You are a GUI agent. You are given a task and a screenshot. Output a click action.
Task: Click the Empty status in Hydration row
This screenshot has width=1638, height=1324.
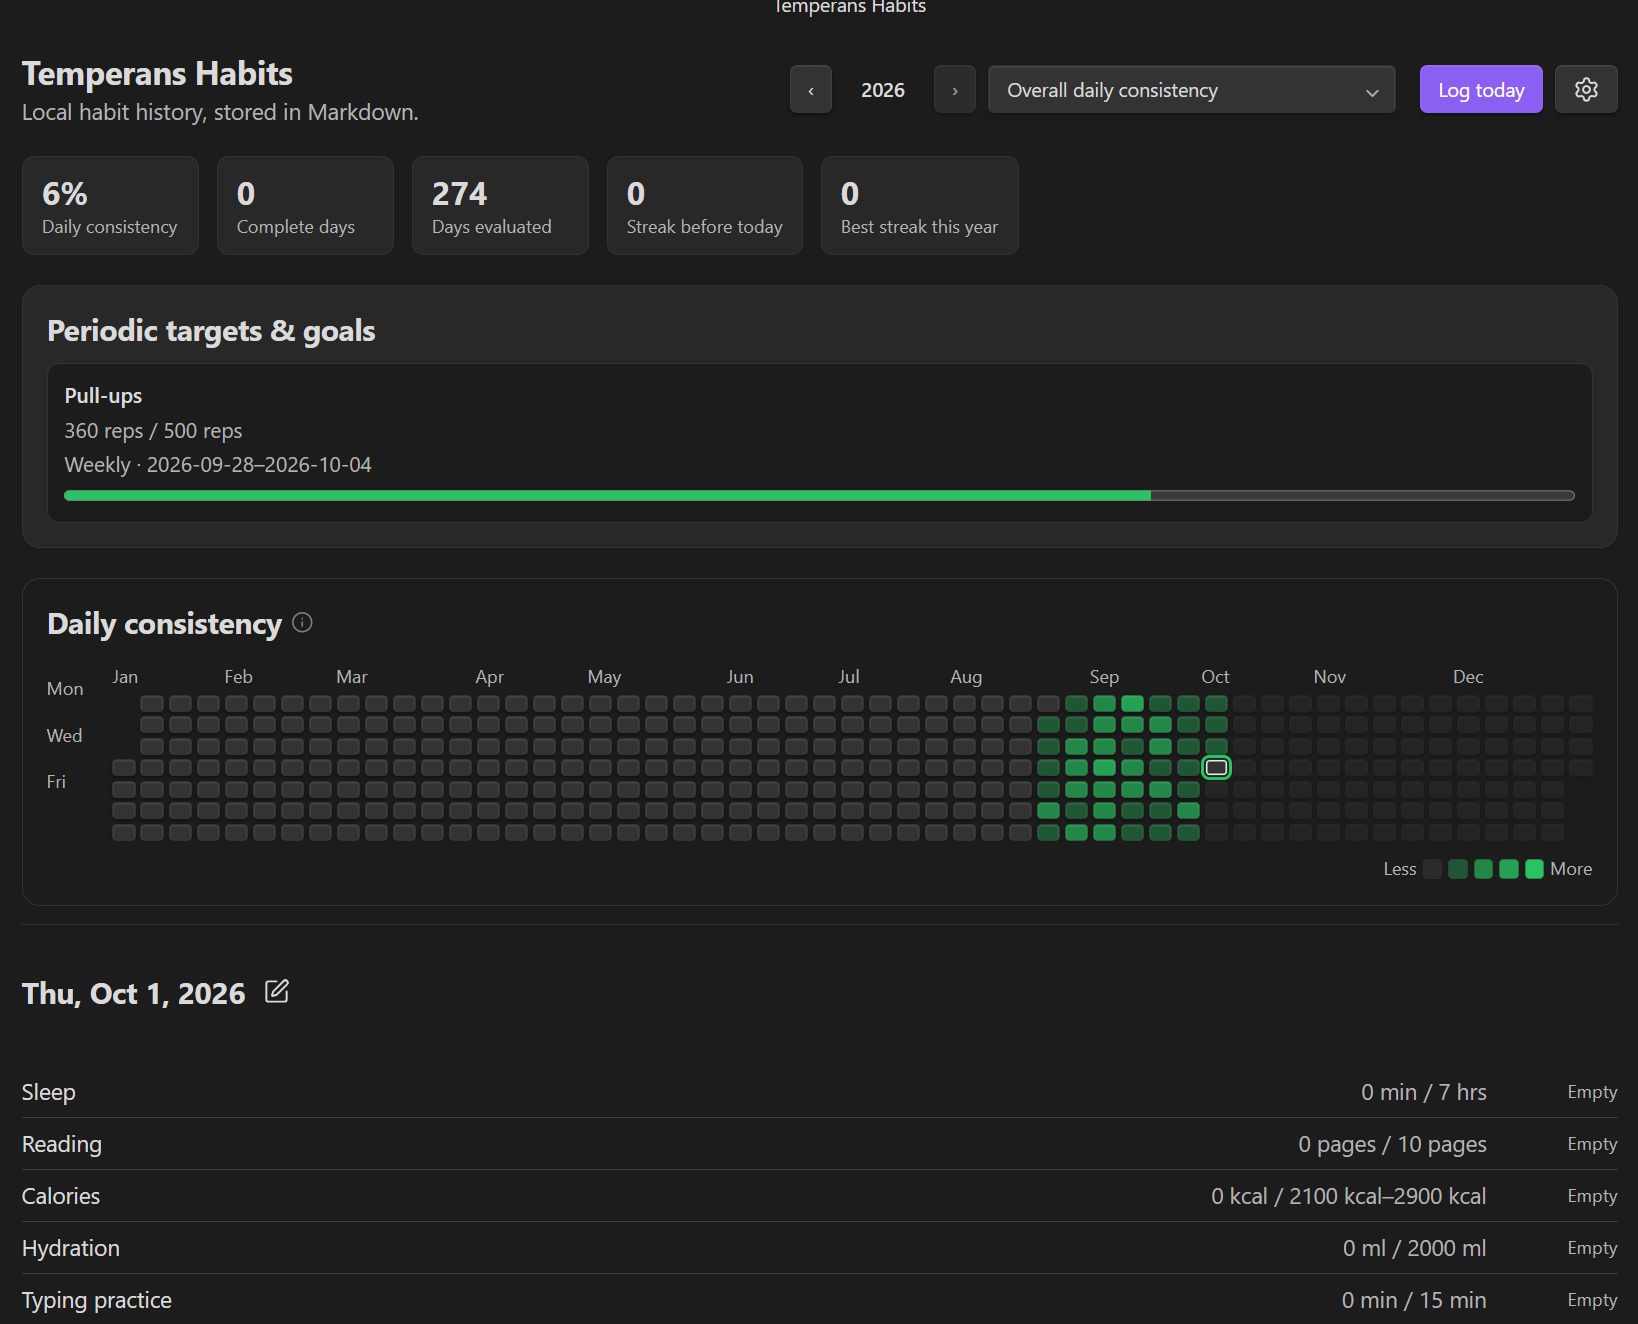tap(1592, 1248)
